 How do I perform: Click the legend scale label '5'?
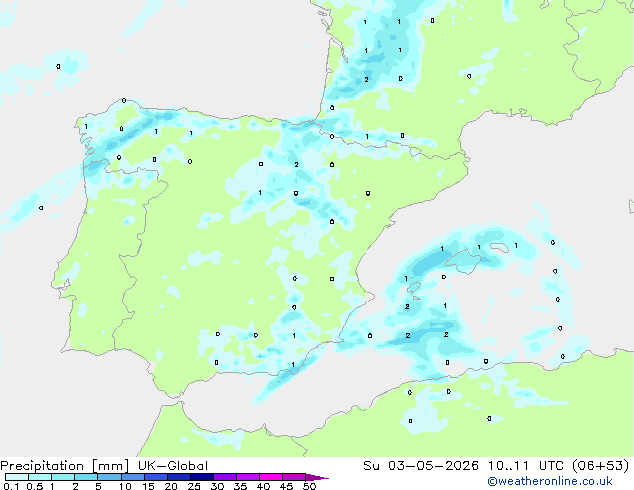pos(98,486)
